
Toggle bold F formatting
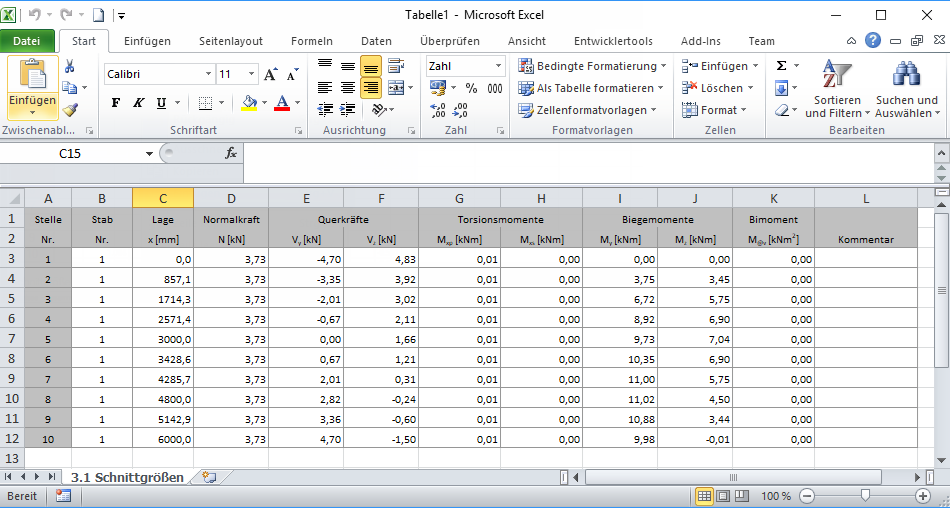[116, 103]
